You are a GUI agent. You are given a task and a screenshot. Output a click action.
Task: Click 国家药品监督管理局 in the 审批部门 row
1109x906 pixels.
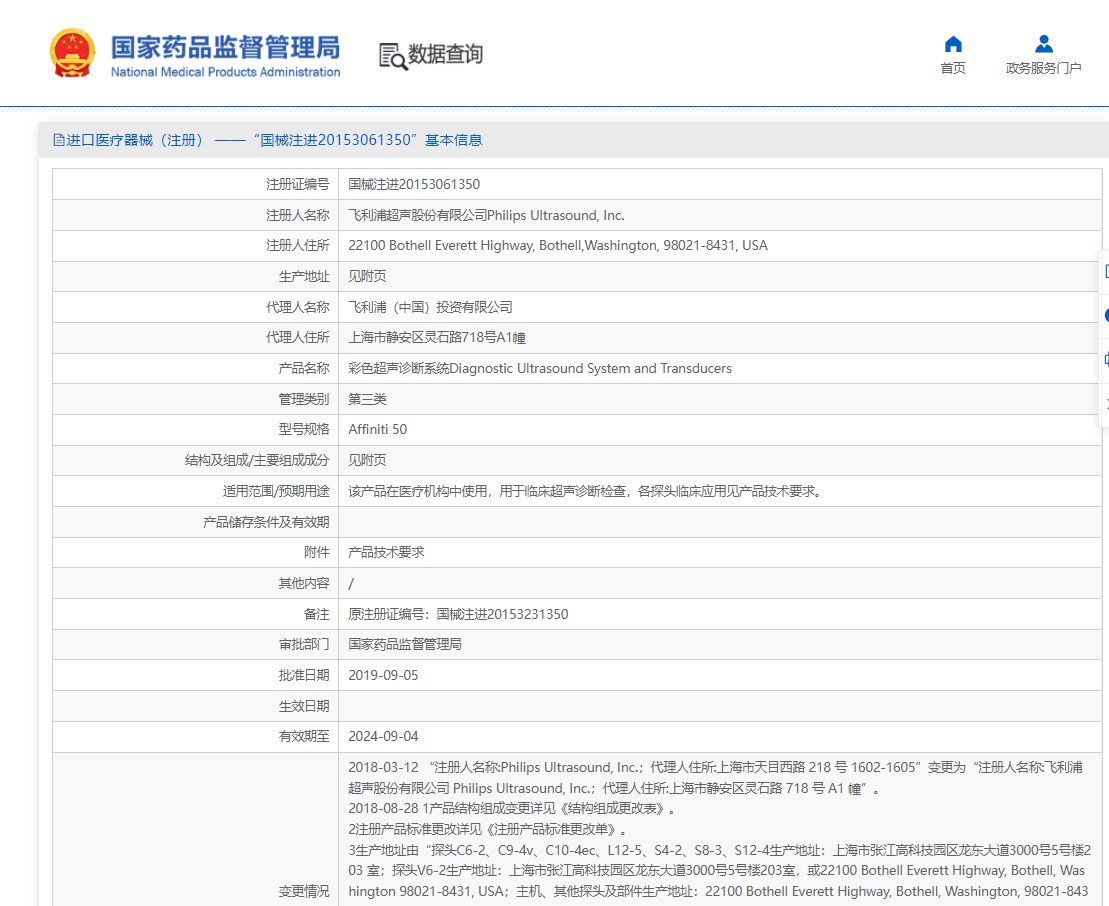click(405, 644)
